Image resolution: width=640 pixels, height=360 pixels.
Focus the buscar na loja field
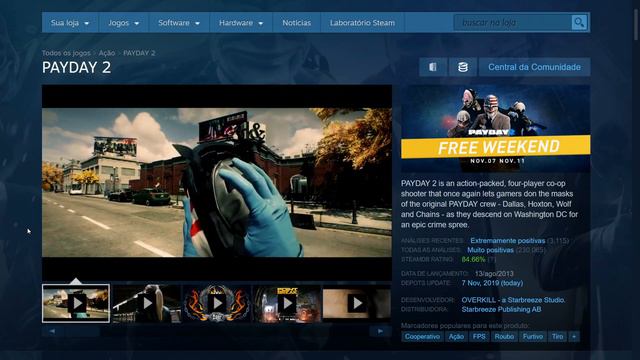coord(513,22)
